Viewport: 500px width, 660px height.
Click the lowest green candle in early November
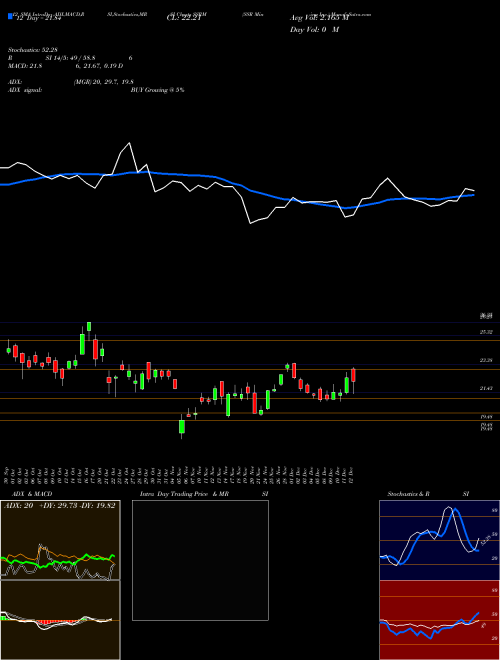182,426
